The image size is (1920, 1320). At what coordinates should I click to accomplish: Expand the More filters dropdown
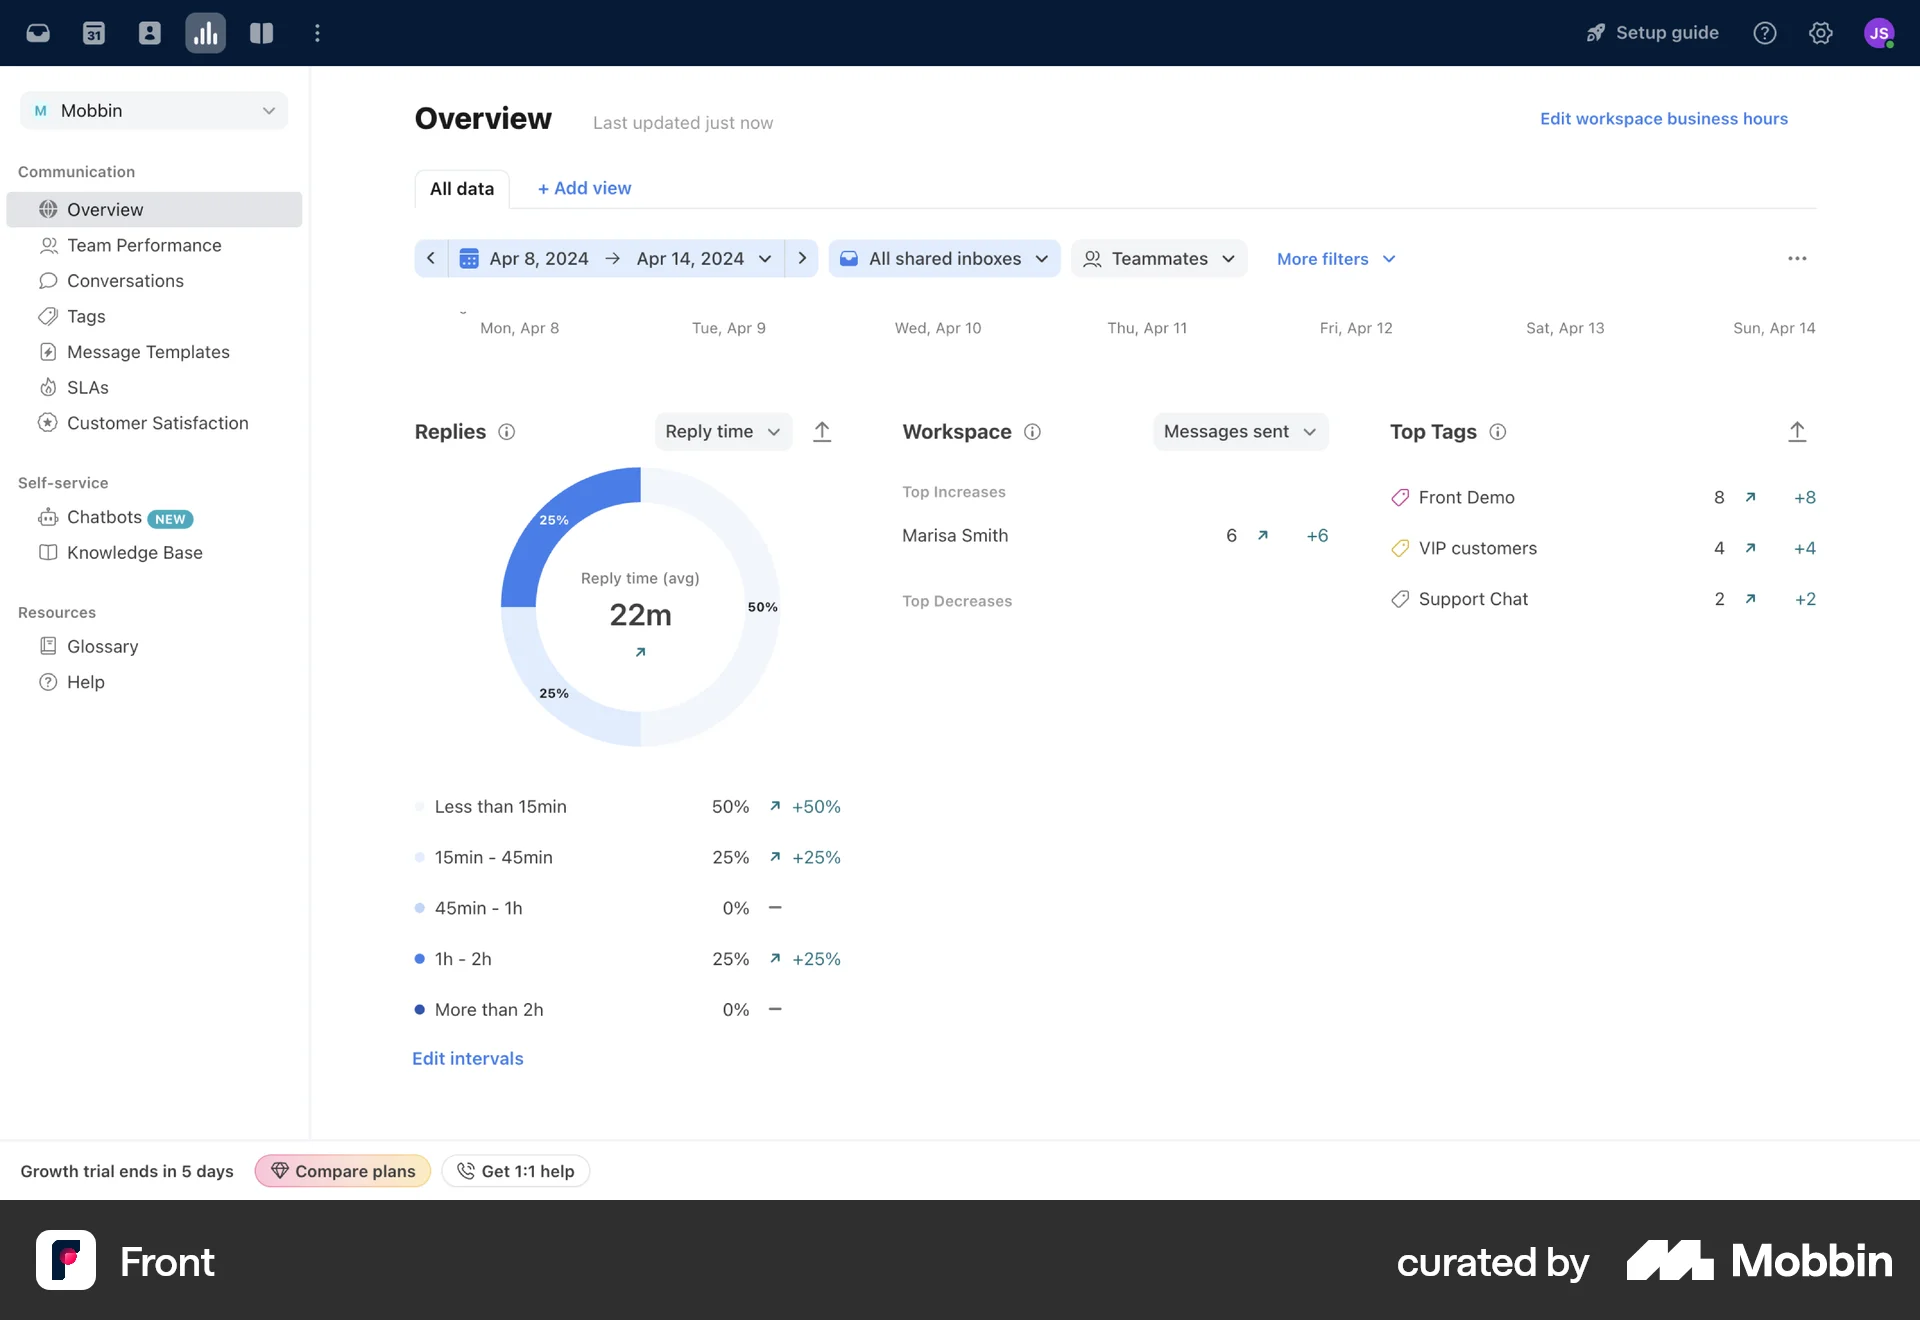click(x=1335, y=258)
